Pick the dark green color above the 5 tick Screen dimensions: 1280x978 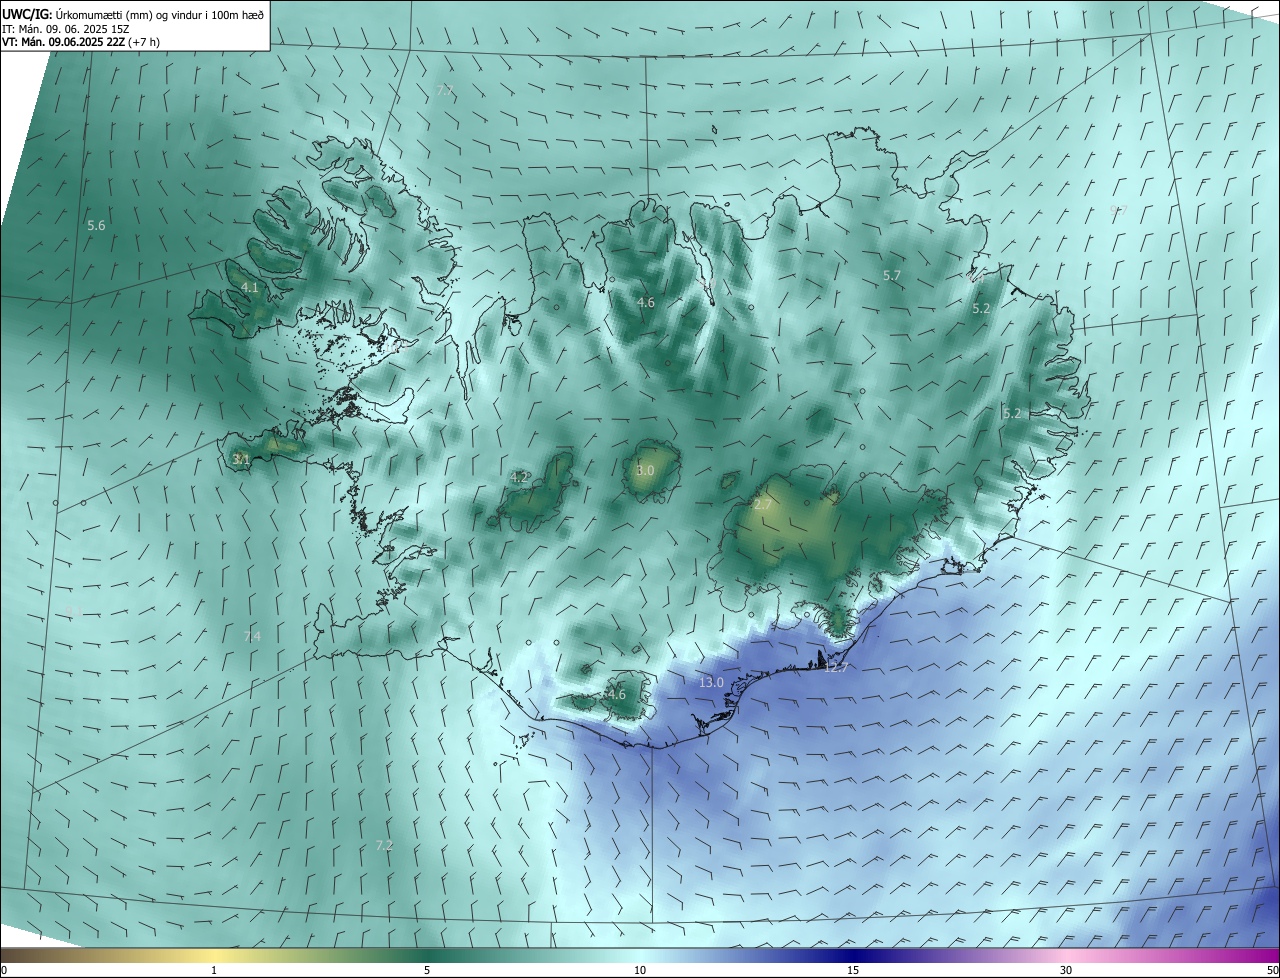tap(427, 955)
